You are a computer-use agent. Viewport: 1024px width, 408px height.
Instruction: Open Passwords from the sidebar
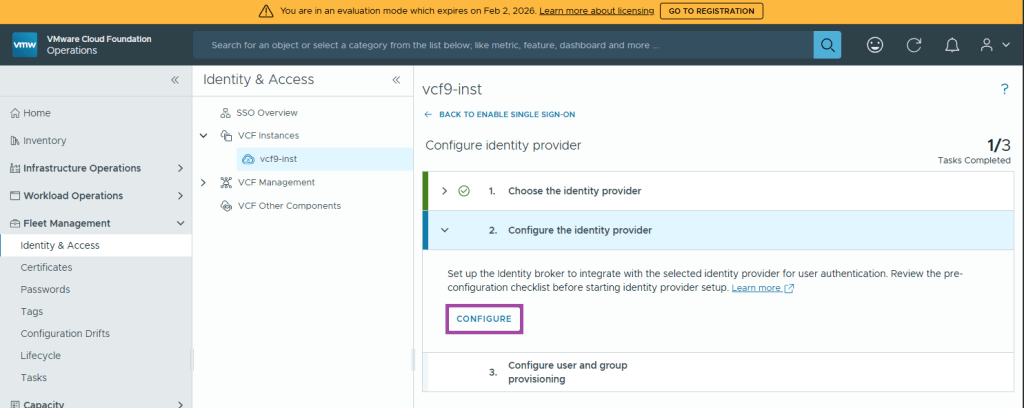click(45, 289)
